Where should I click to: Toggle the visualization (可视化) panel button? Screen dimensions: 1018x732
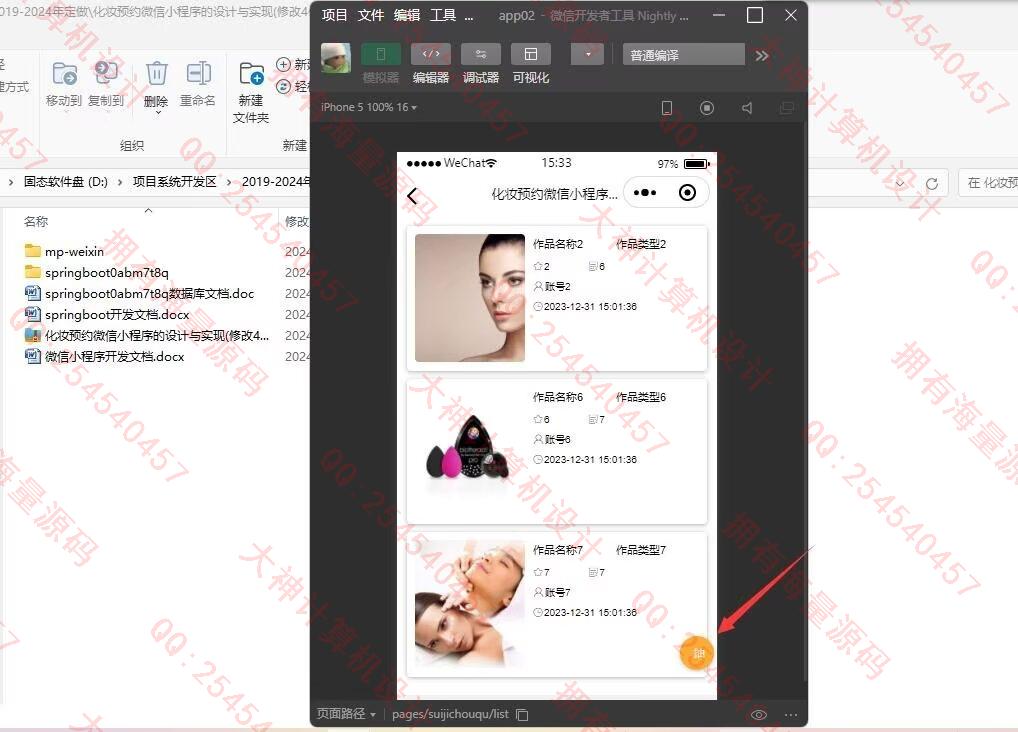pos(530,55)
